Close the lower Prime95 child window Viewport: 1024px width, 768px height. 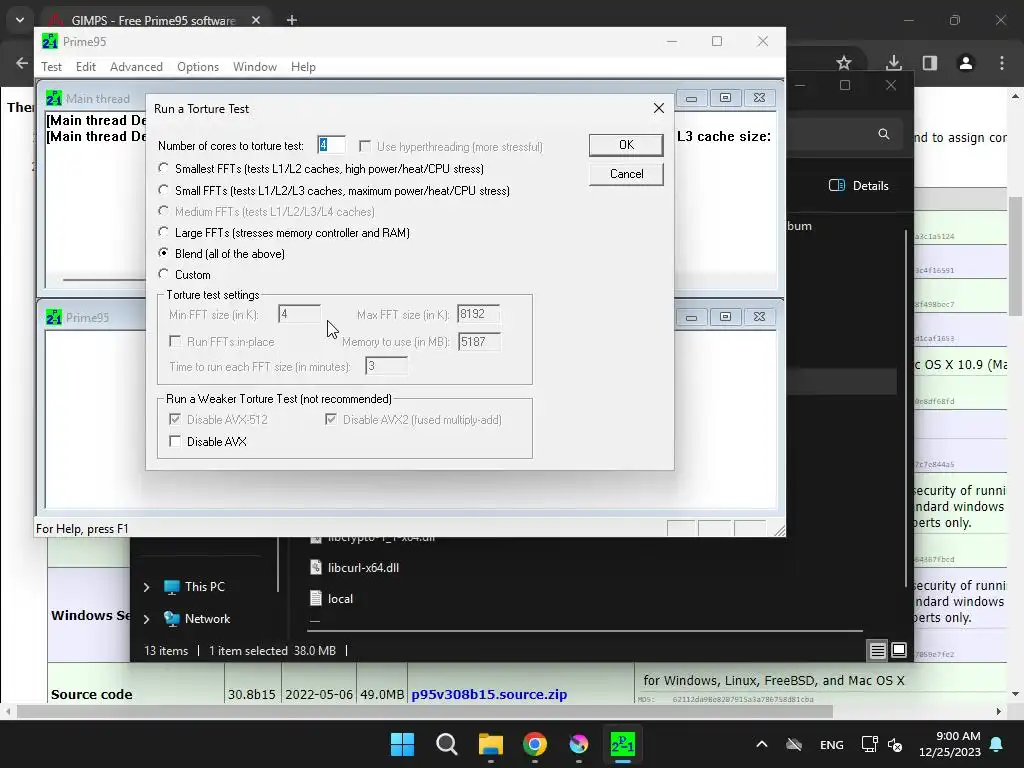click(x=760, y=317)
